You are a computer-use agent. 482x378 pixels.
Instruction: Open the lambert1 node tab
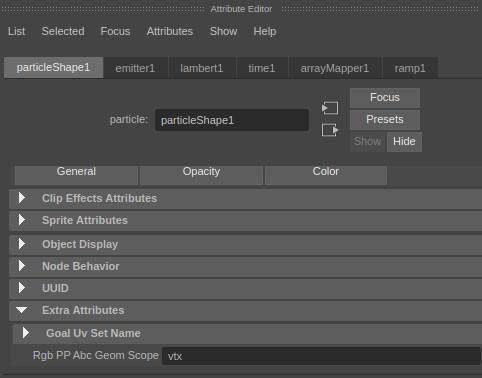202,68
